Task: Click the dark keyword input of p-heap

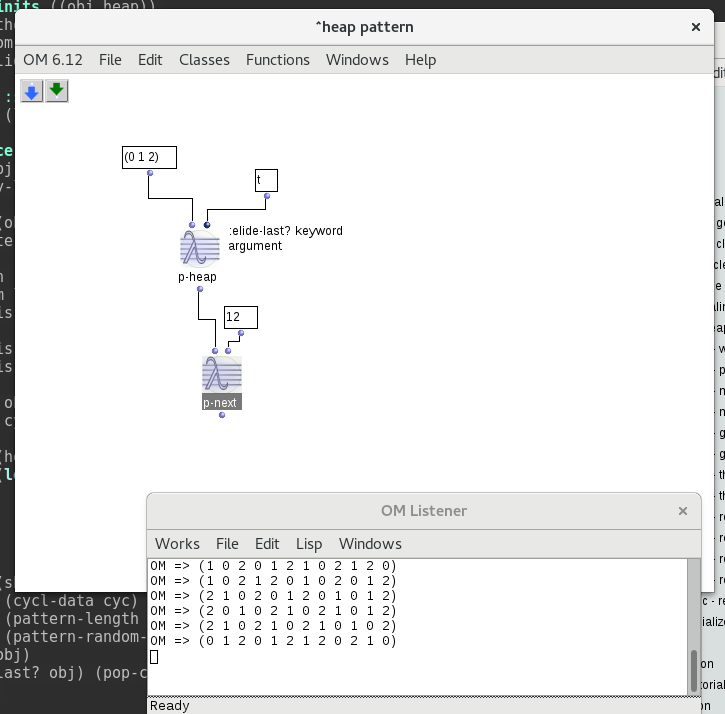Action: tap(207, 225)
